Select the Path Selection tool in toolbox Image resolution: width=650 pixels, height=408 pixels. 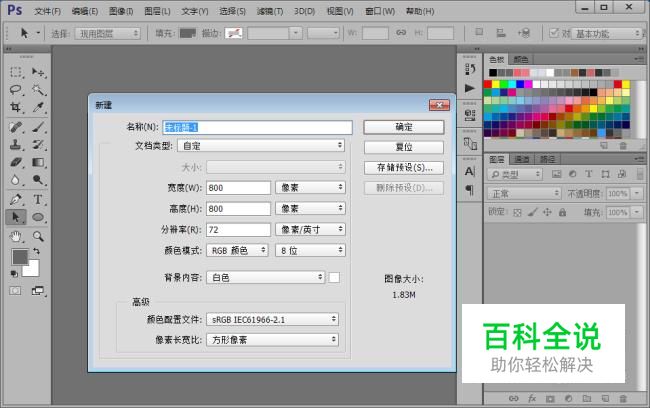[16, 217]
